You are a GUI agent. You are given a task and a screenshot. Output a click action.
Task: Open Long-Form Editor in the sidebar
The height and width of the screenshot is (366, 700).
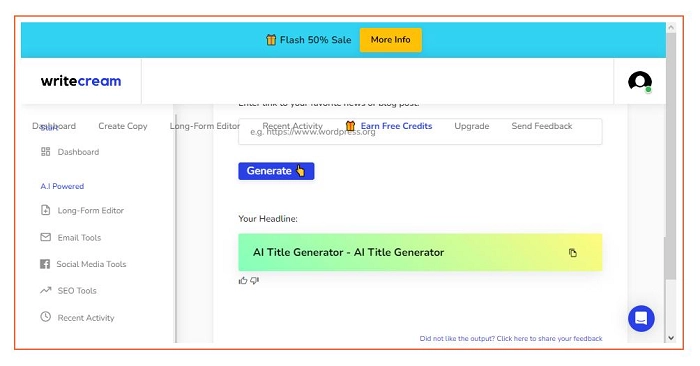(91, 210)
